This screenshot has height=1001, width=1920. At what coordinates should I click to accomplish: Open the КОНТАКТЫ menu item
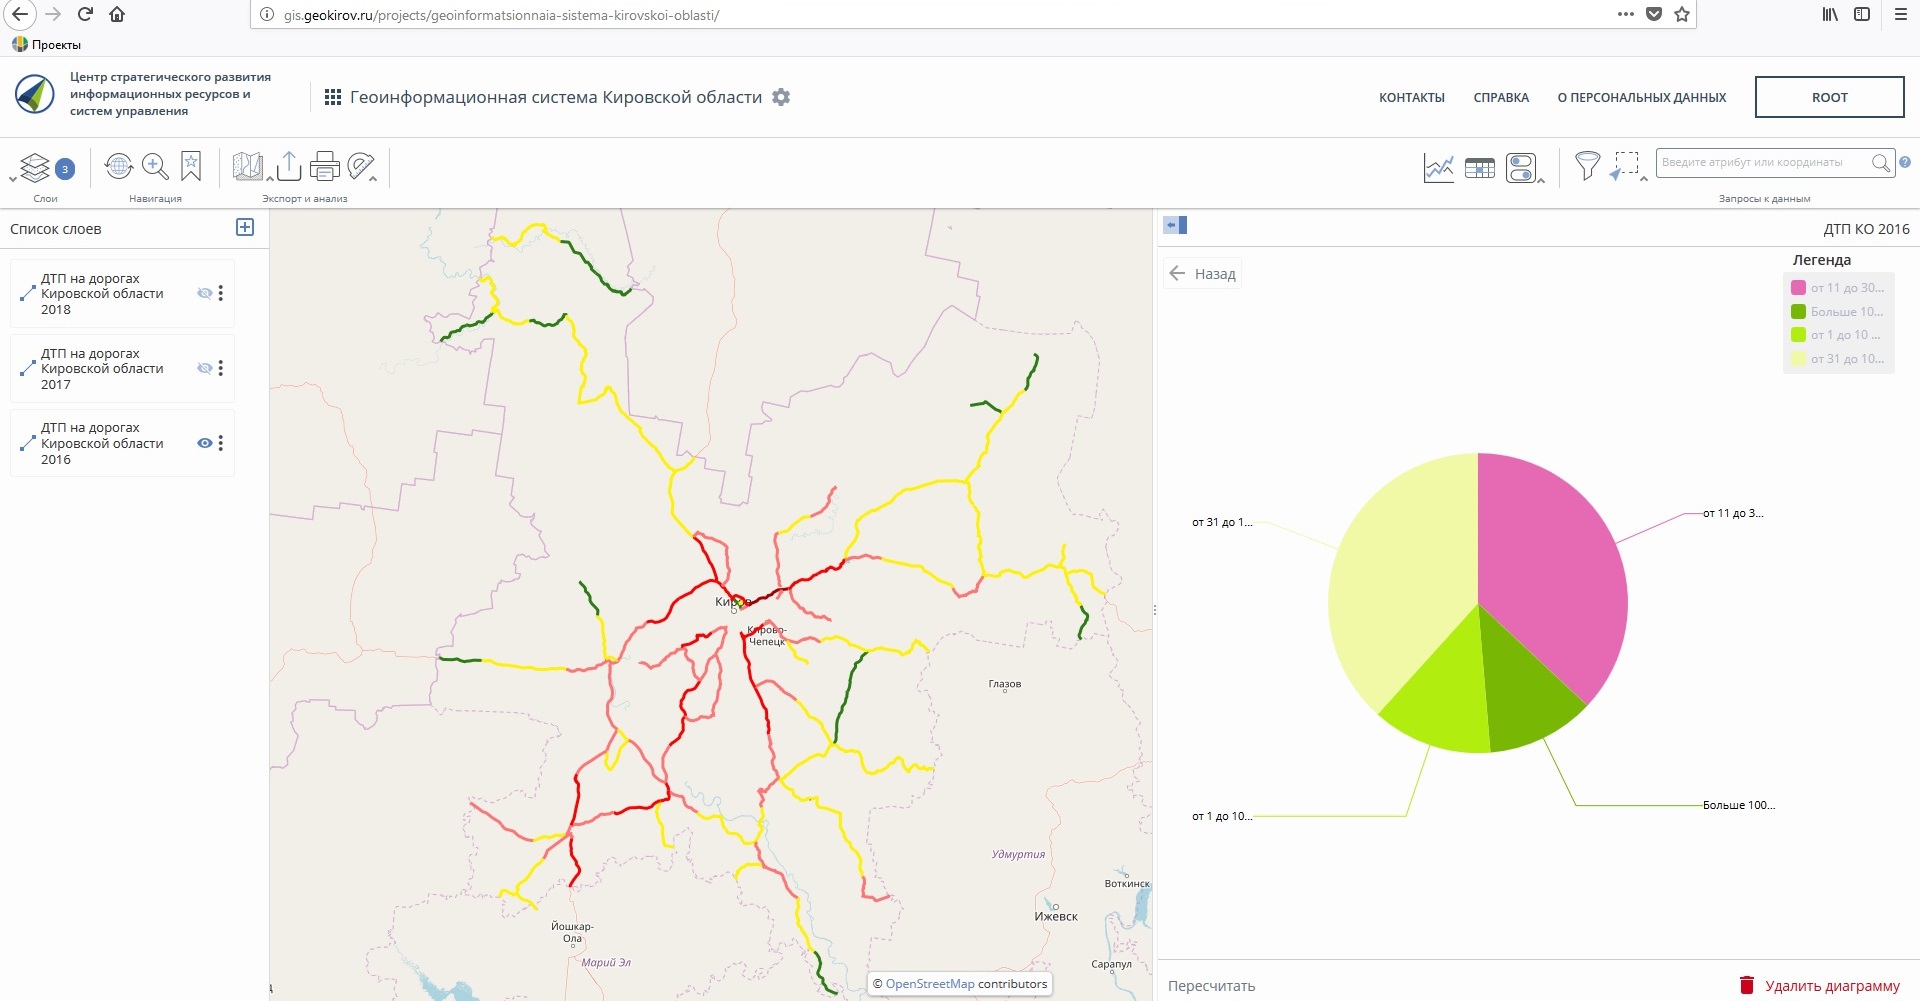click(x=1411, y=98)
